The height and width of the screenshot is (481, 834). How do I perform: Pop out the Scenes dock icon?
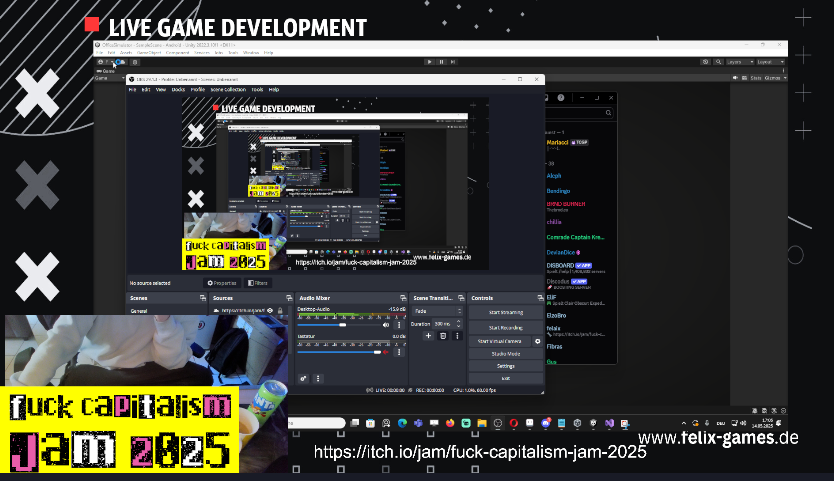tap(203, 298)
